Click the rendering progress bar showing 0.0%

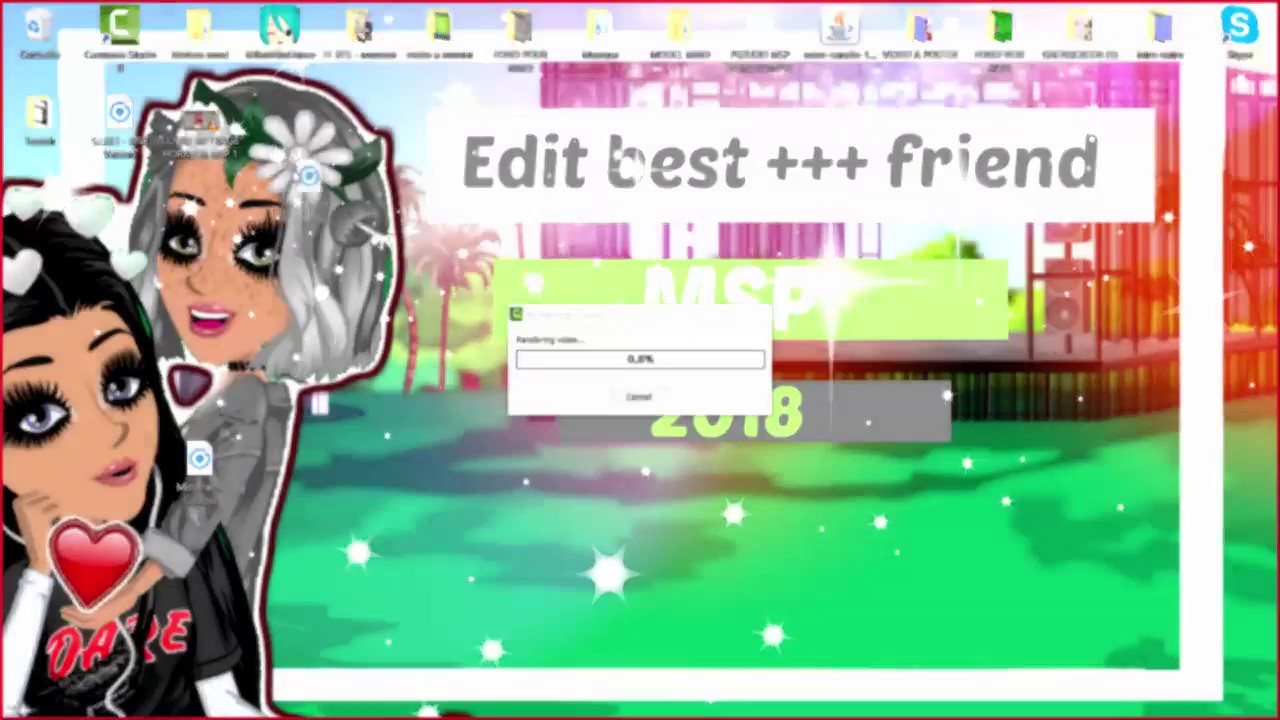click(x=640, y=359)
